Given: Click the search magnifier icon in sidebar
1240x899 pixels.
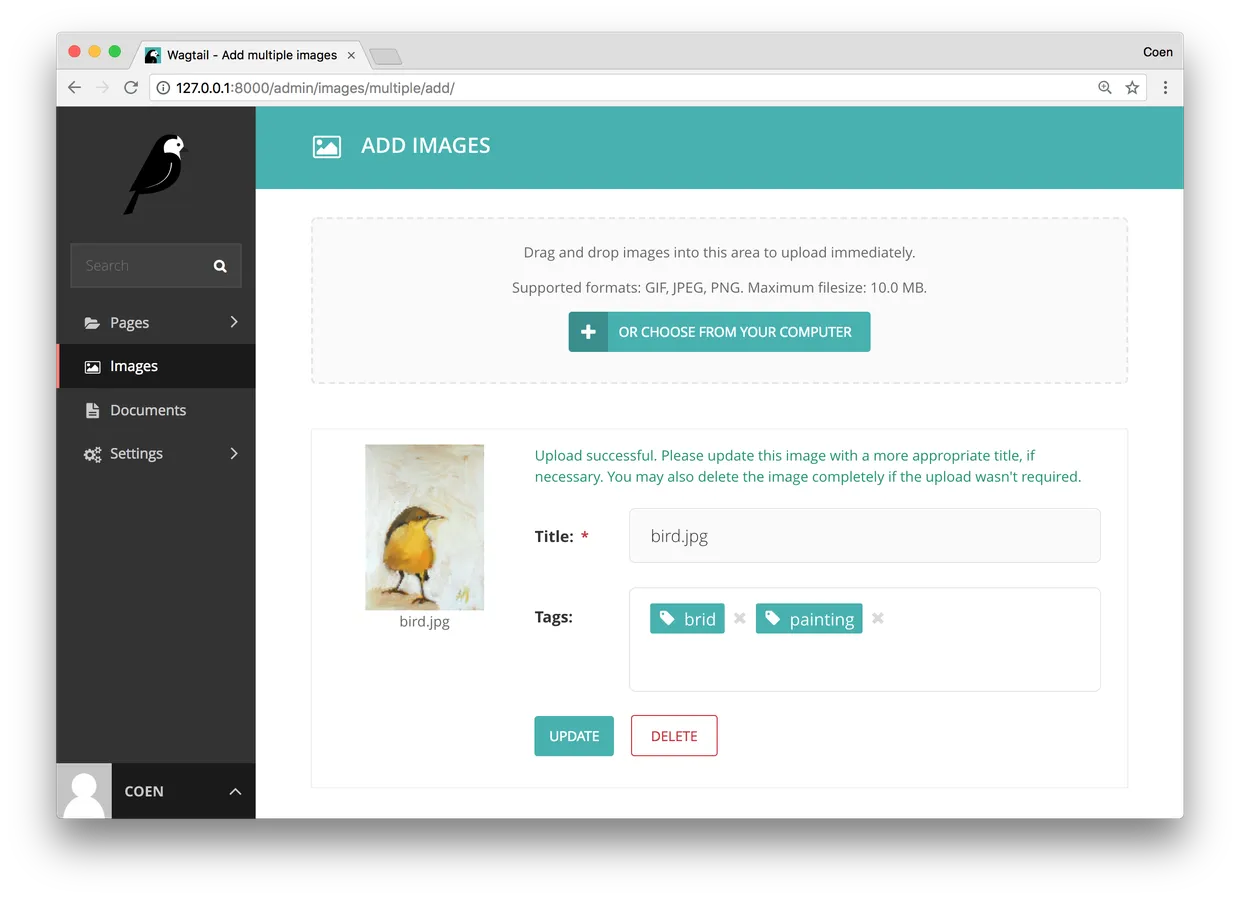Looking at the screenshot, I should (220, 266).
